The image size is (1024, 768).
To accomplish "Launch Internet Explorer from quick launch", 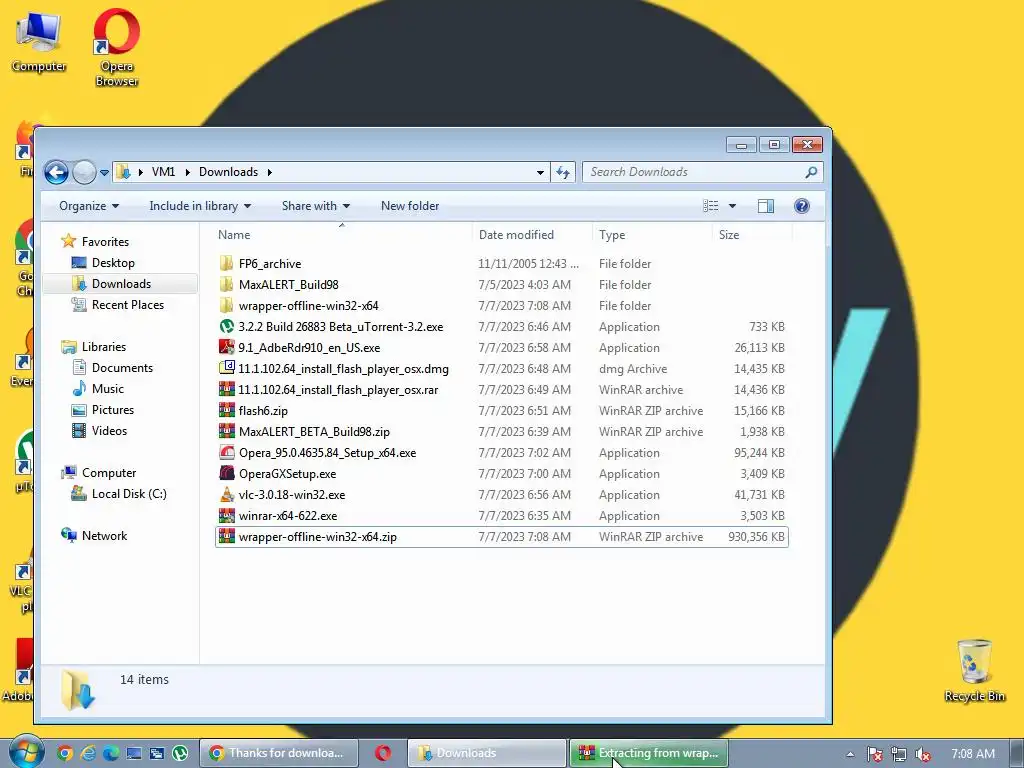I will (88, 754).
